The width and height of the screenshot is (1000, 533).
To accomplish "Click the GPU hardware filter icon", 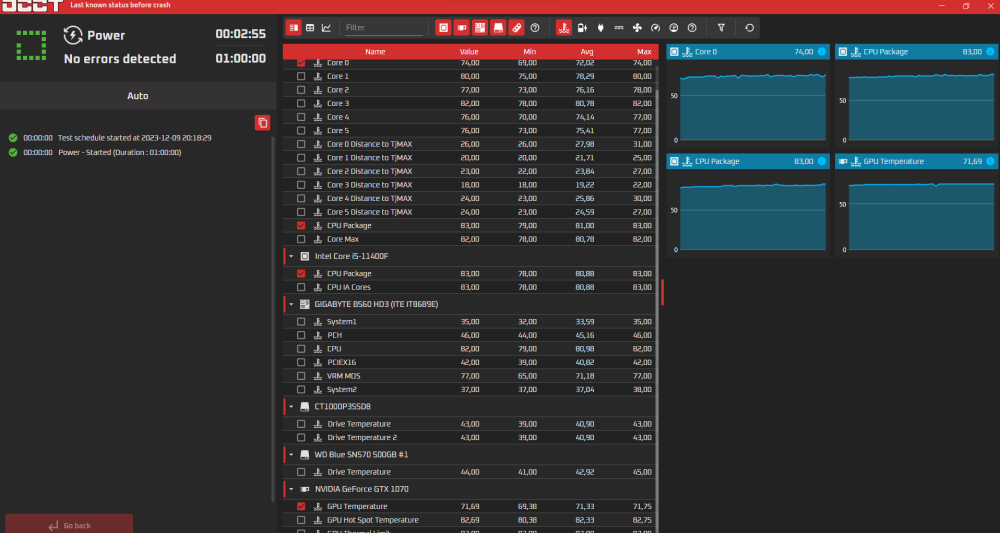I will pyautogui.click(x=462, y=27).
